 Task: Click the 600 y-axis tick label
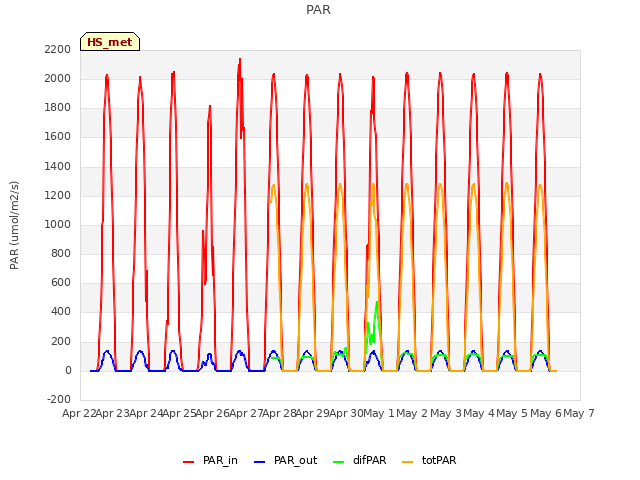coord(61,283)
